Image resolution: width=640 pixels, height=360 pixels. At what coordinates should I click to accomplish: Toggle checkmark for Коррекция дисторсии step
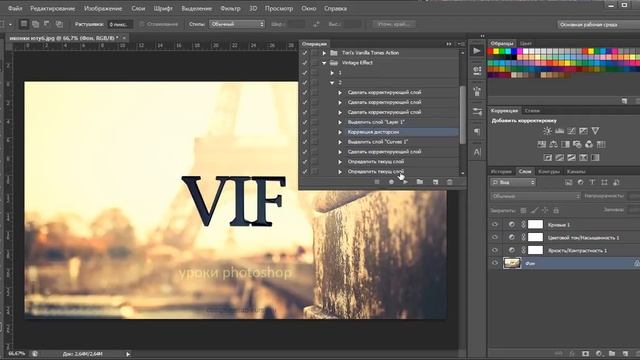tap(304, 132)
